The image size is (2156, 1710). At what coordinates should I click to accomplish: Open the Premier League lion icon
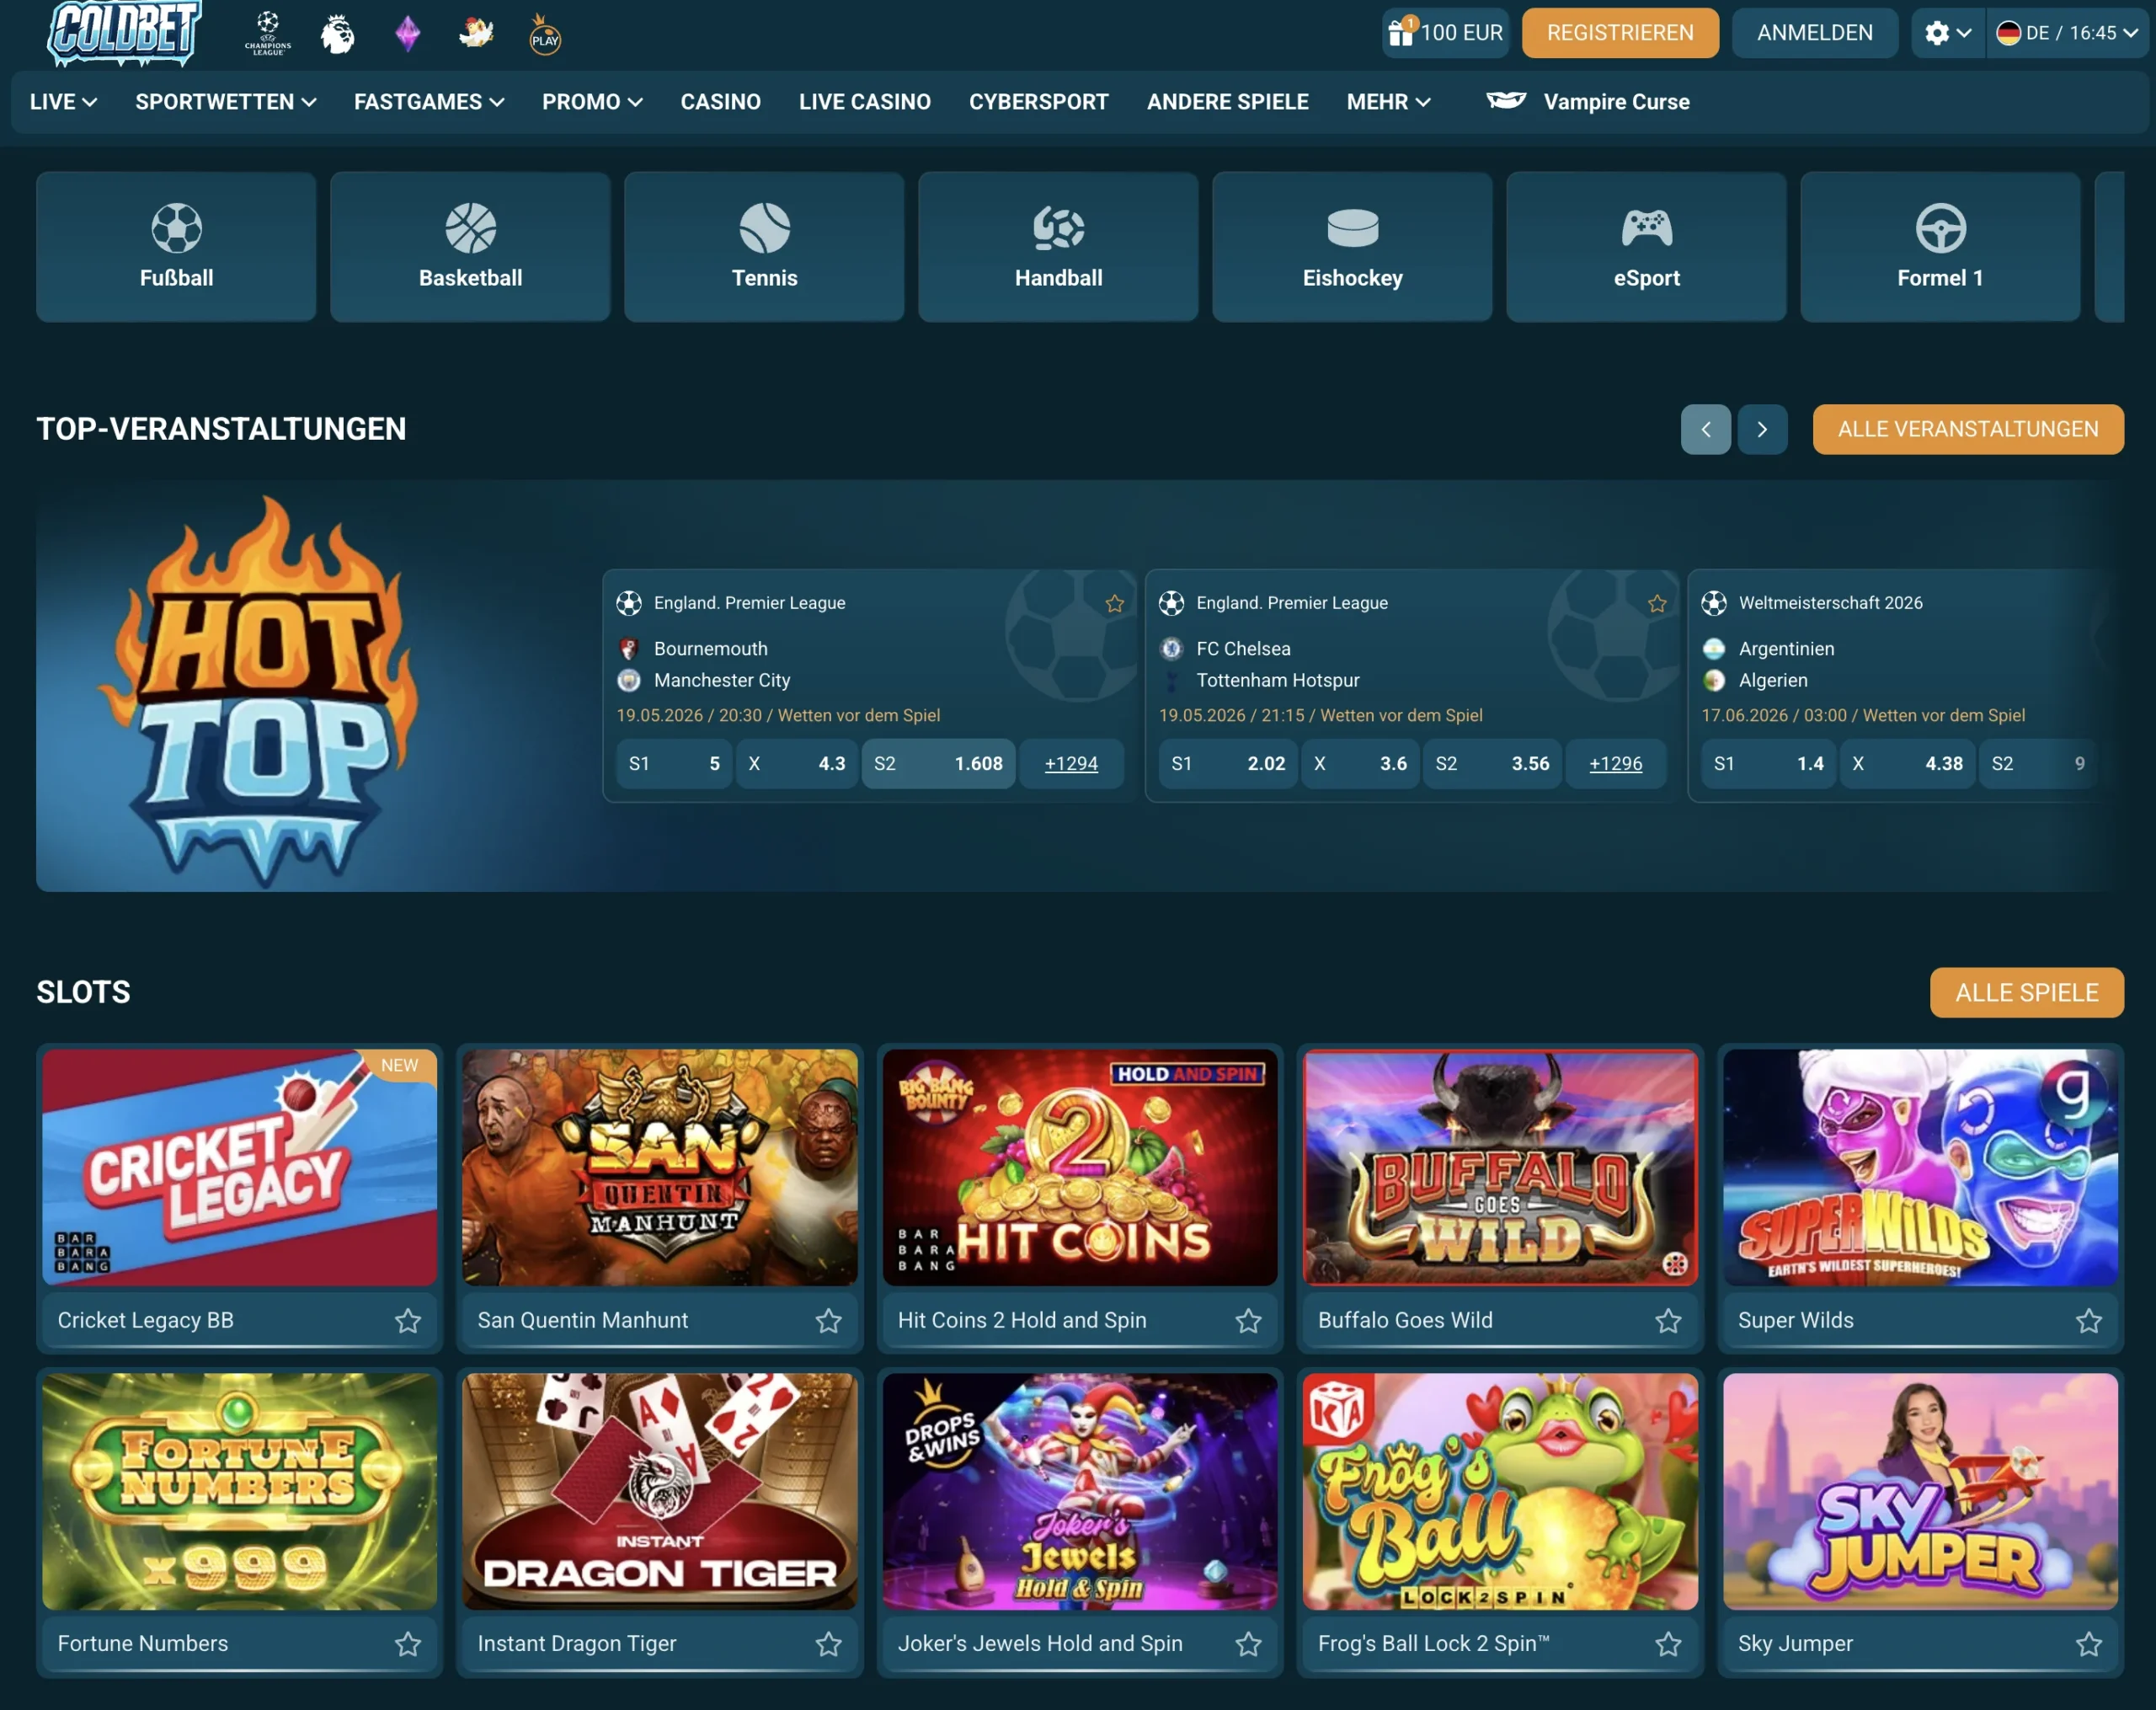click(x=338, y=34)
